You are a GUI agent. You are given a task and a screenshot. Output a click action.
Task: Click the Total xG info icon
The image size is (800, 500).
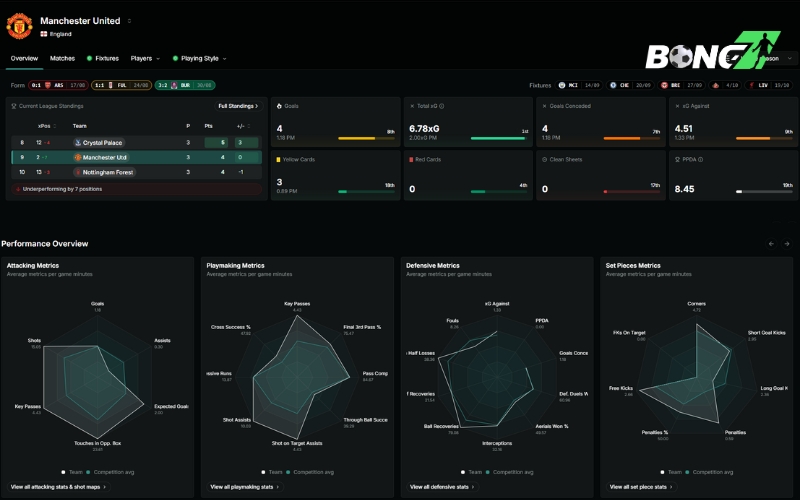(442, 106)
